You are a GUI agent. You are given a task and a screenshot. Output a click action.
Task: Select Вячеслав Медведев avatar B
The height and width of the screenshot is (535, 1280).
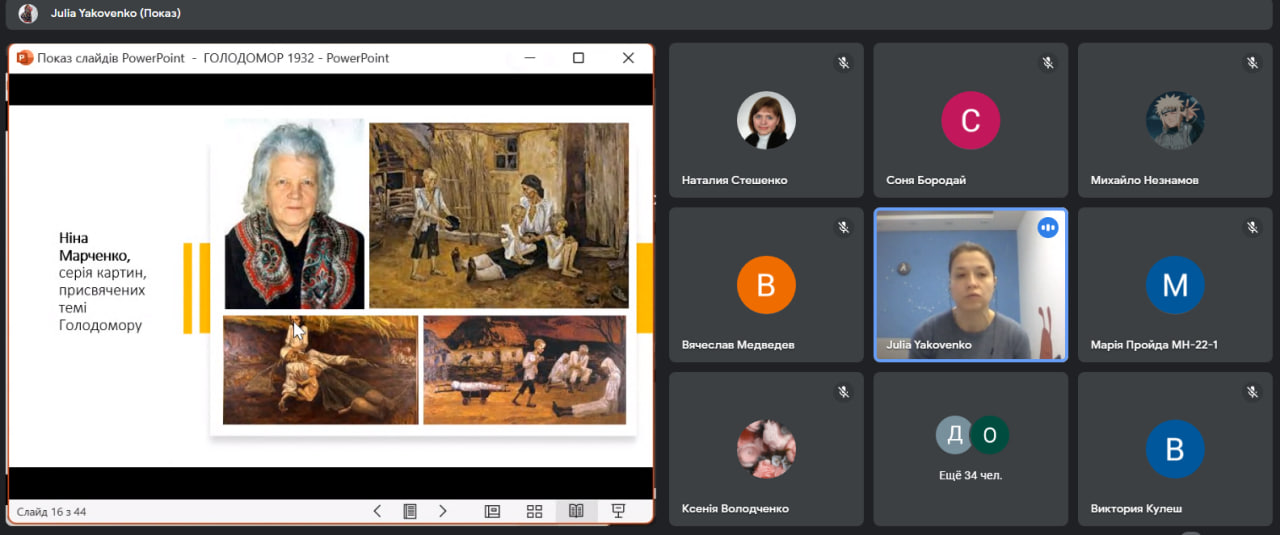tap(766, 285)
